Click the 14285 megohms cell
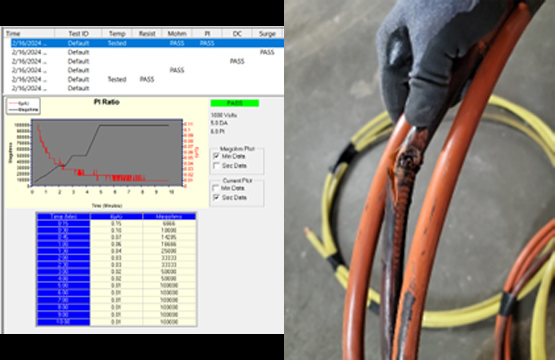This screenshot has width=555, height=360. click(x=169, y=237)
